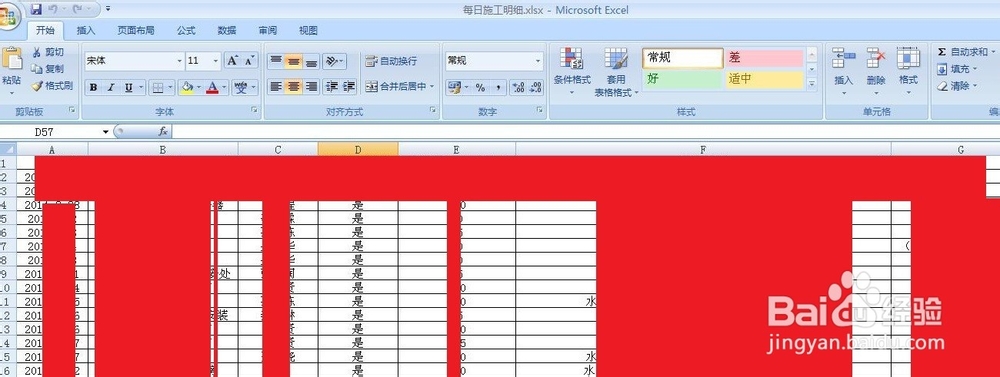Viewport: 1000px width, 377px height.
Task: Open 条件格式 conditional formatting
Action: click(x=571, y=71)
